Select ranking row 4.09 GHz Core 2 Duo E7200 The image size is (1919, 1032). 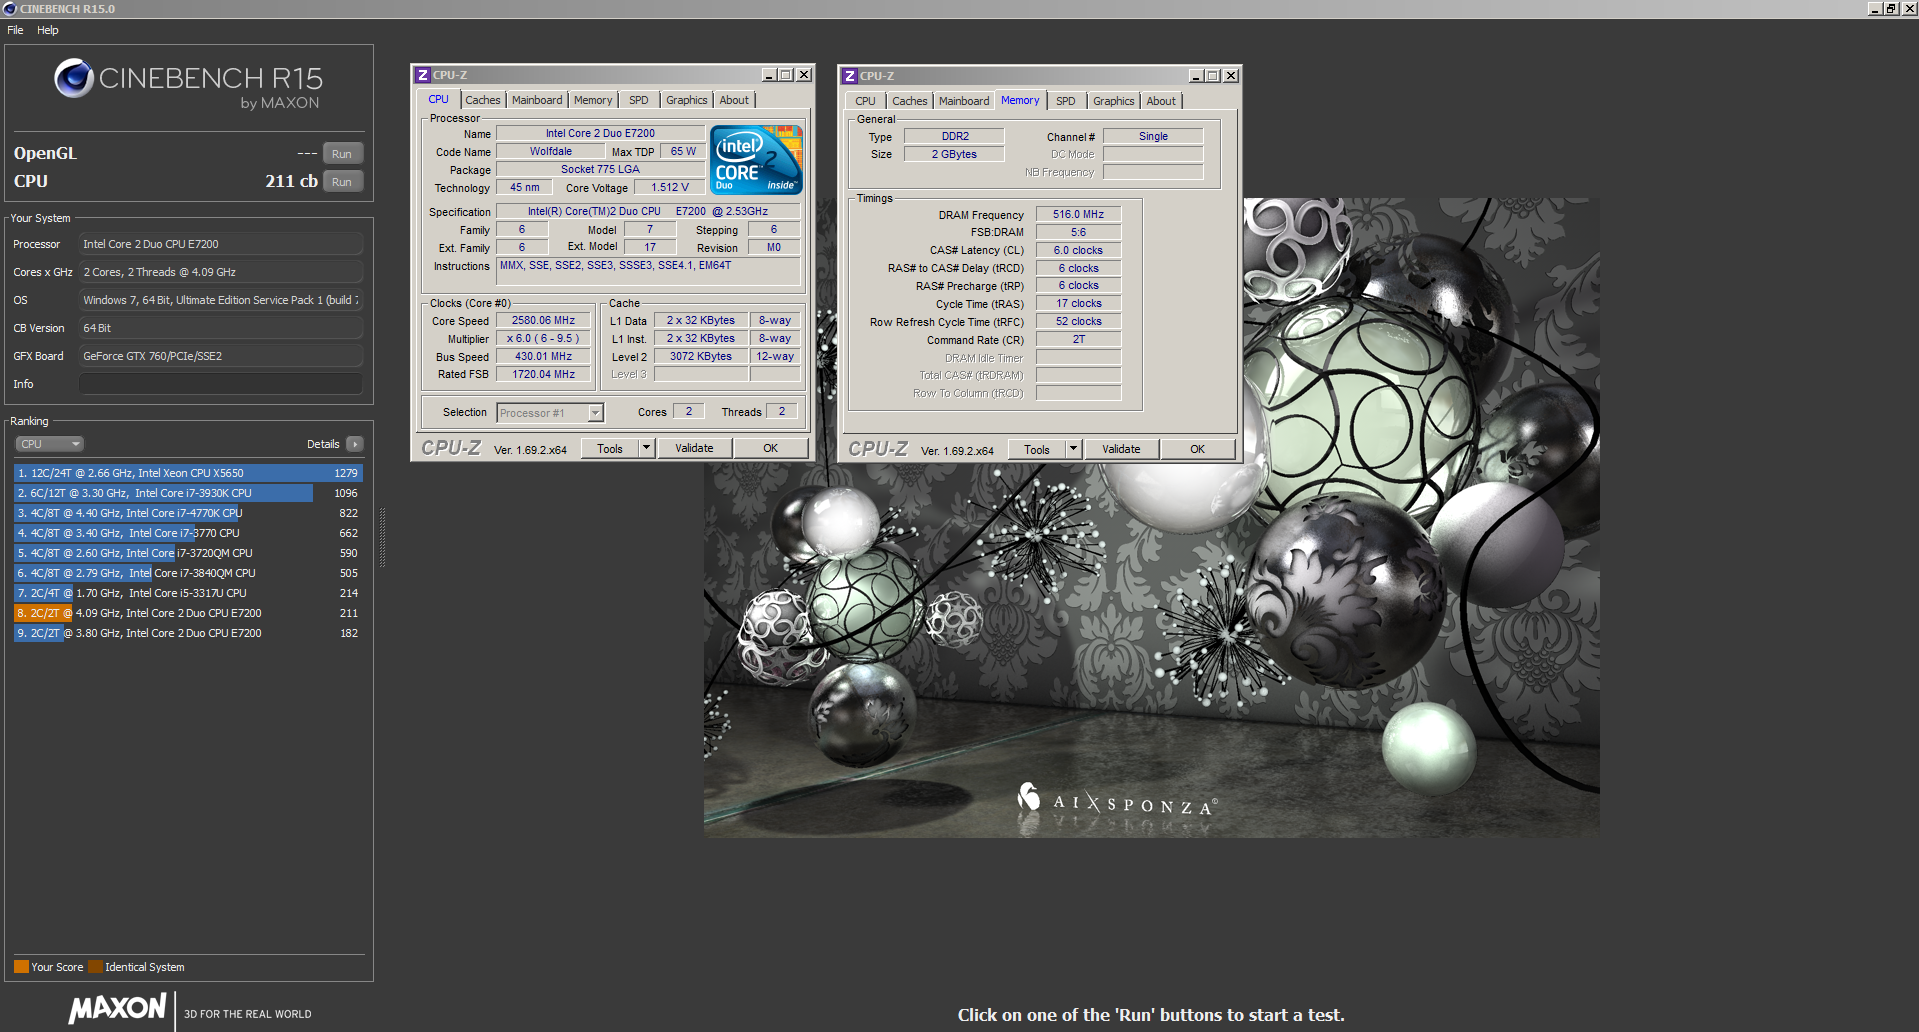pyautogui.click(x=188, y=613)
